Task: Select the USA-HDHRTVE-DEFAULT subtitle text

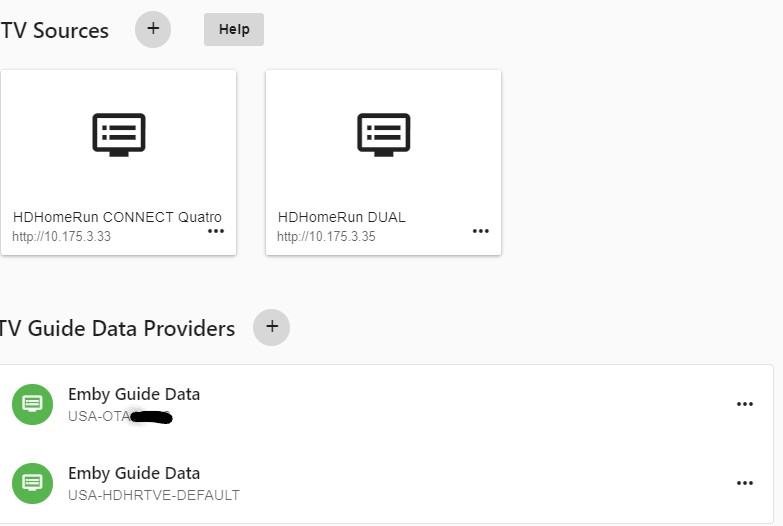Action: tap(154, 495)
